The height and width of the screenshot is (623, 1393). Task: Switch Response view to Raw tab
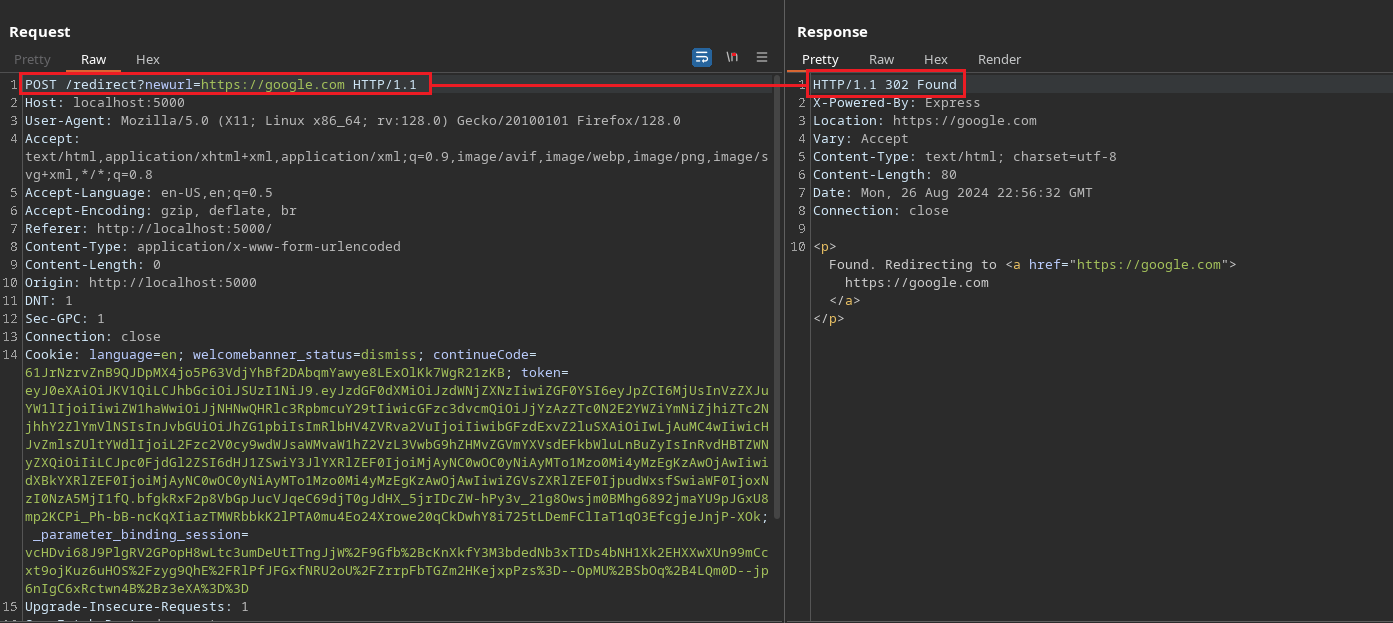click(x=881, y=60)
